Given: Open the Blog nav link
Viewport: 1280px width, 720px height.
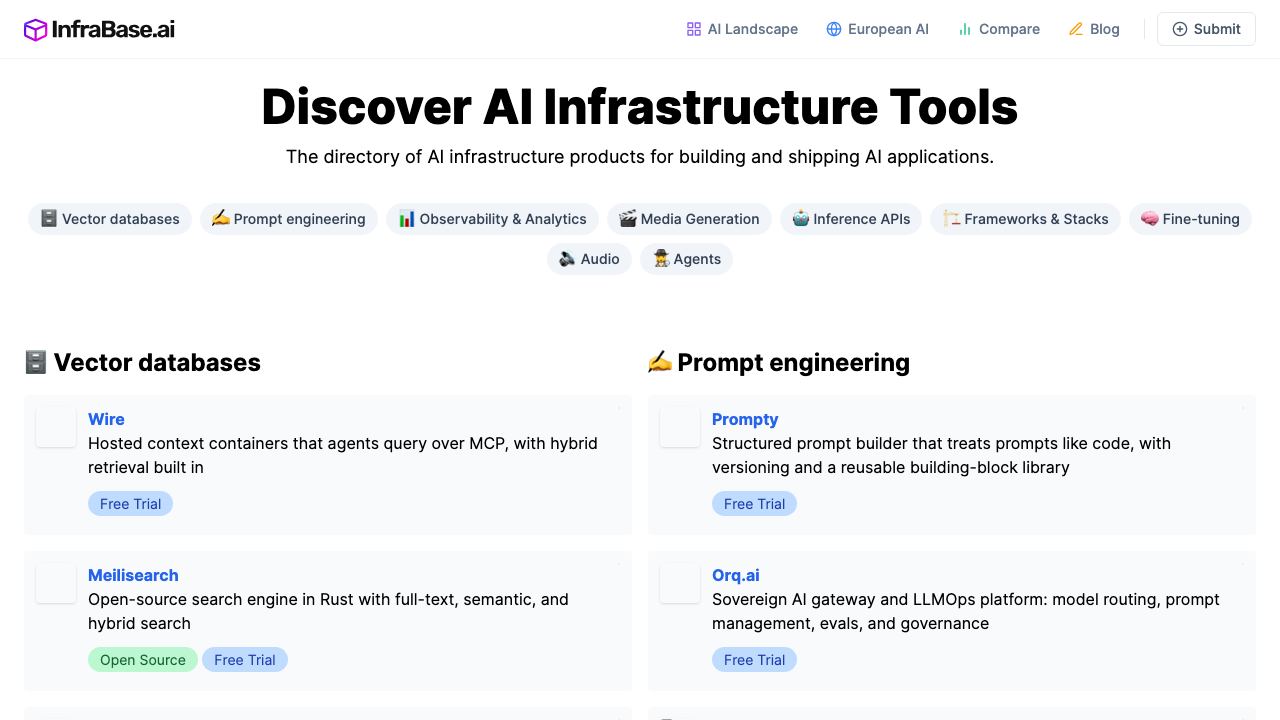Looking at the screenshot, I should point(1094,29).
